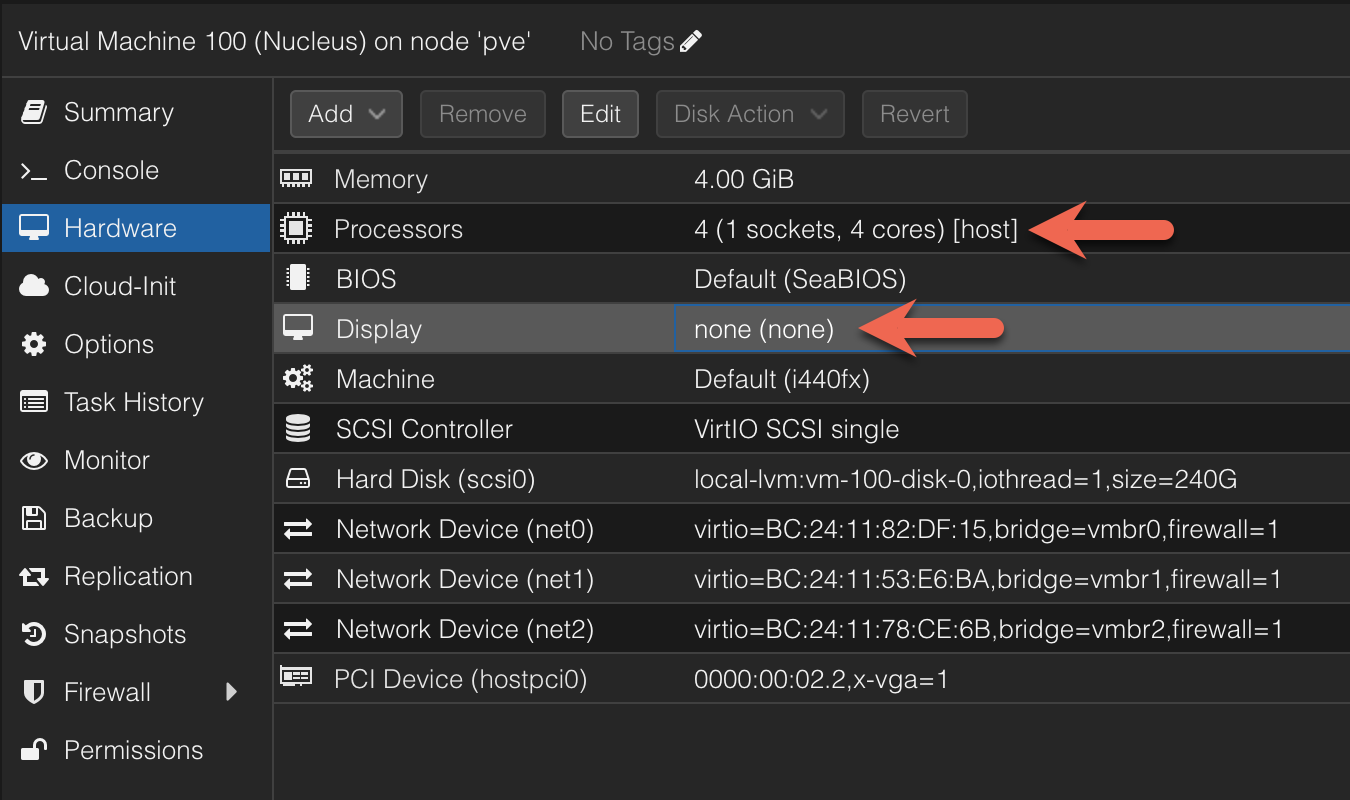Click the Summary notebook icon
Viewport: 1350px width, 800px height.
point(34,112)
